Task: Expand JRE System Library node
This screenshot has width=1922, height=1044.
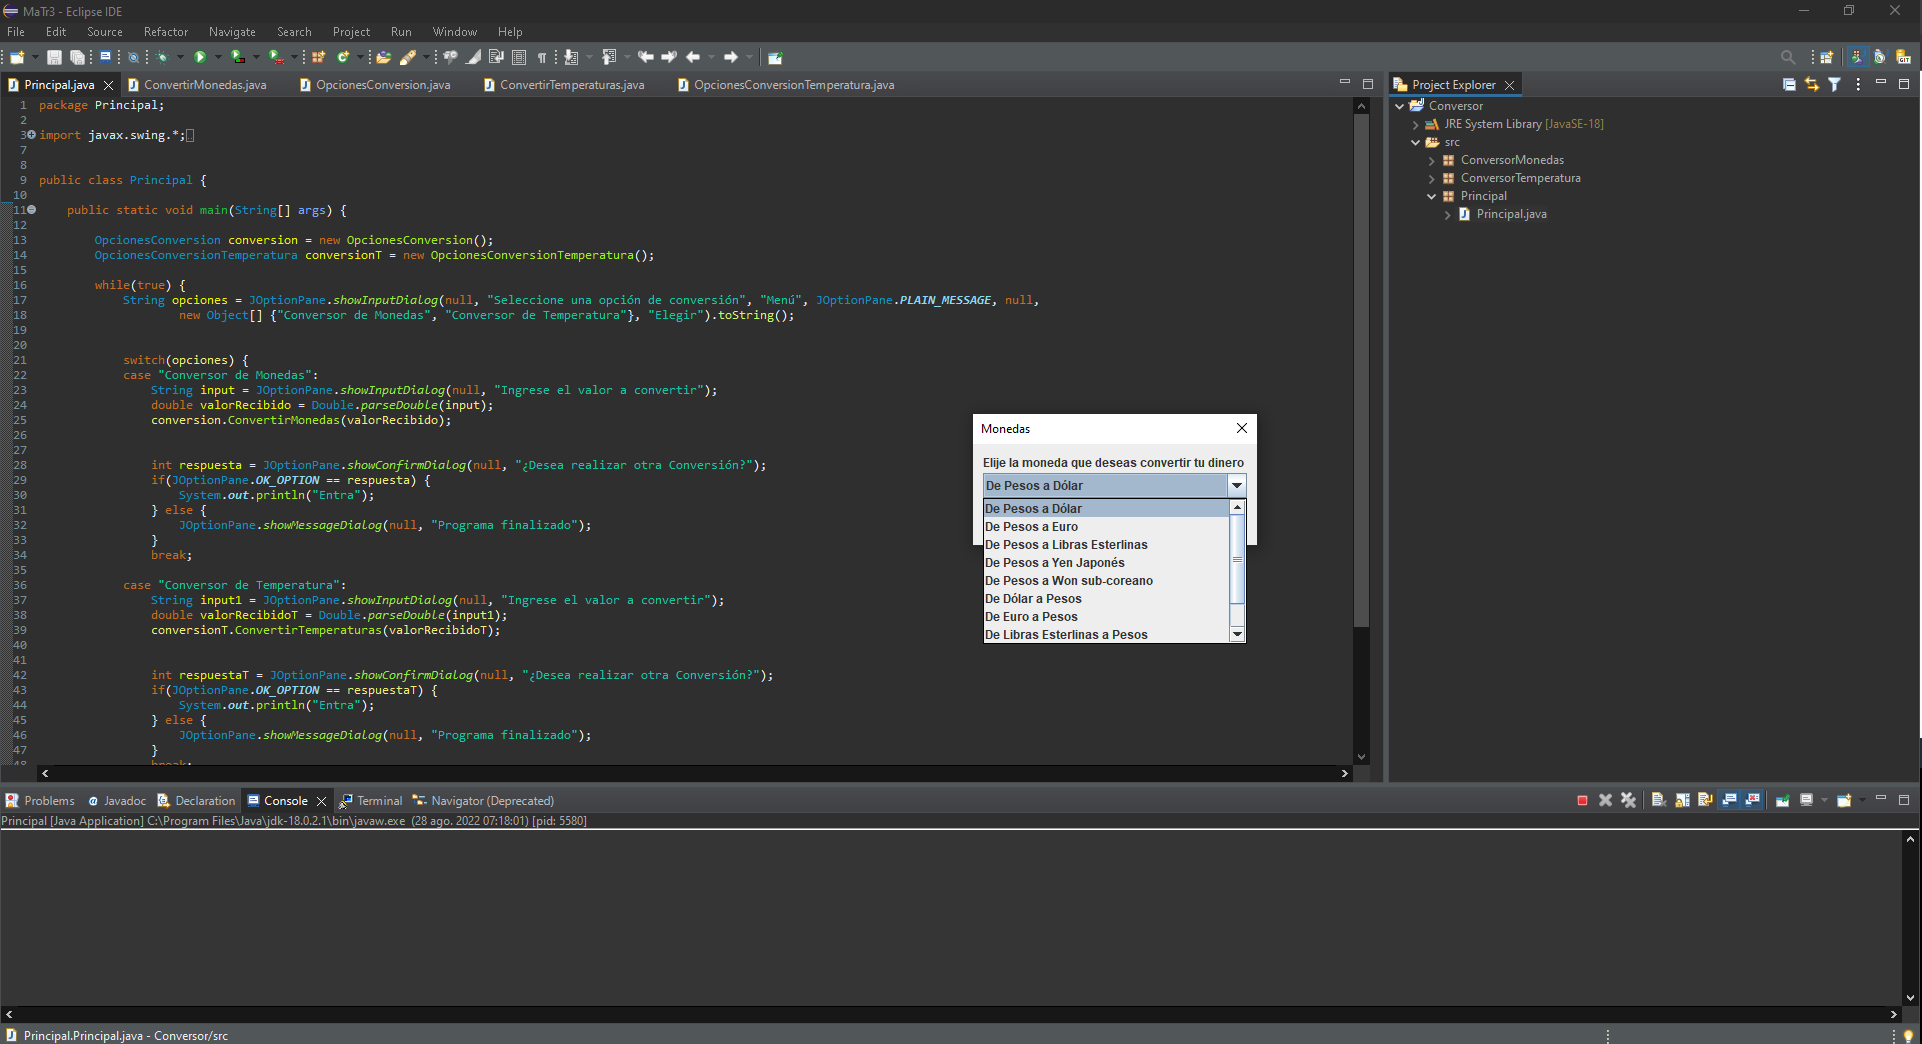Action: [x=1416, y=125]
